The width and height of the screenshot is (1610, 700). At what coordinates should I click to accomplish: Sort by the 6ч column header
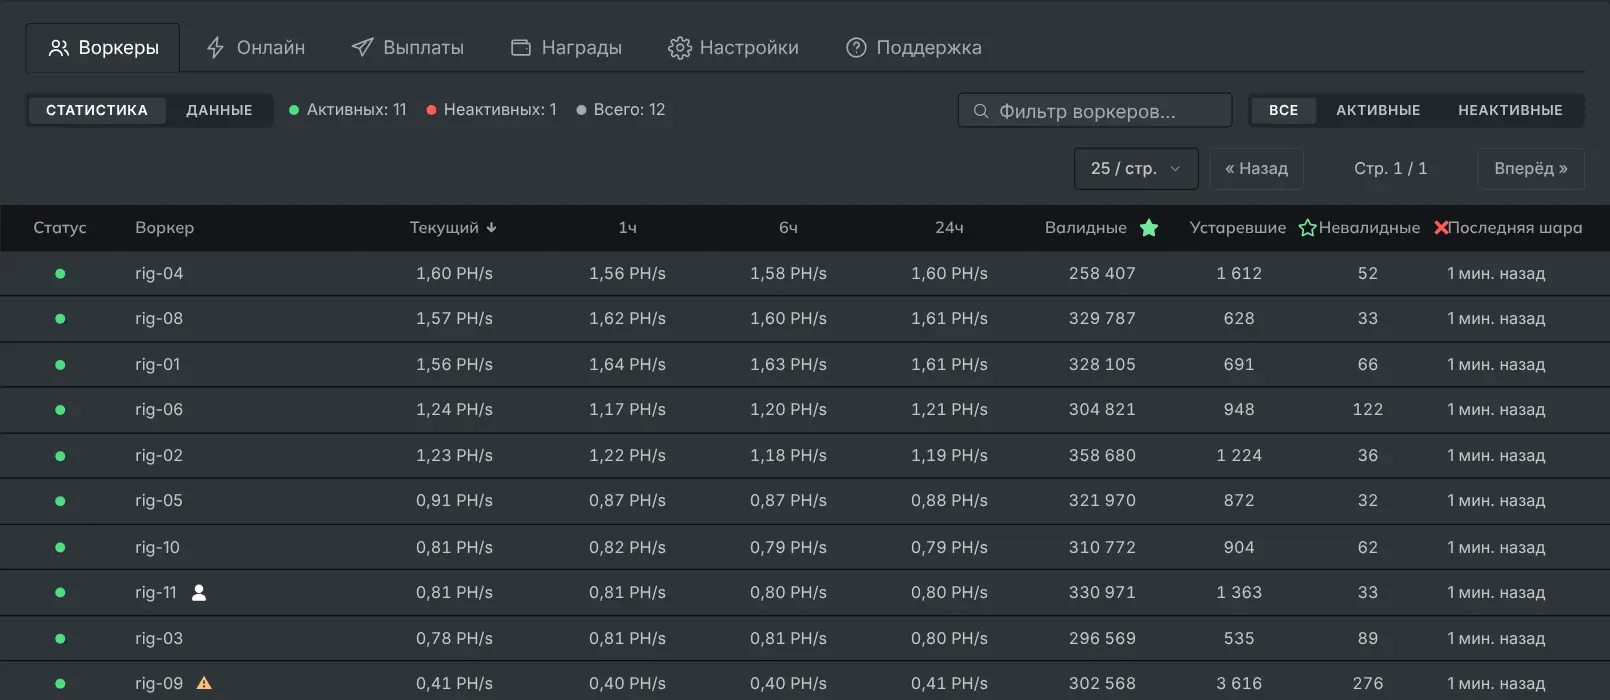point(788,228)
